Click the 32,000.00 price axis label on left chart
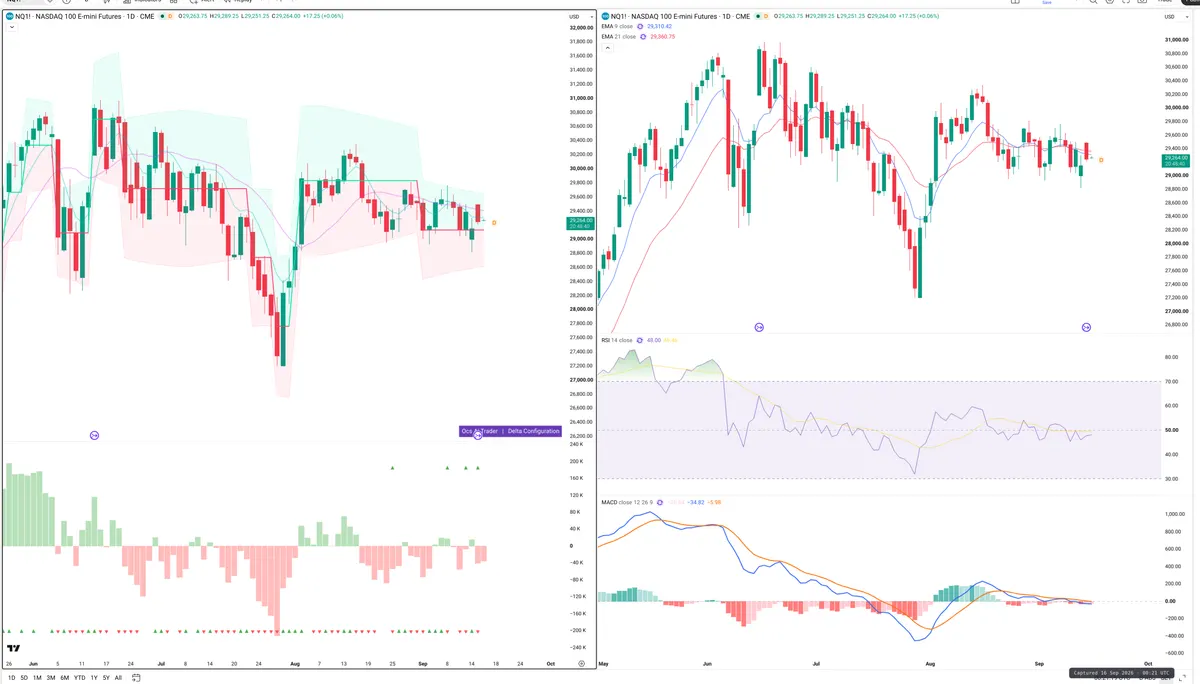The width and height of the screenshot is (1200, 684). [581, 28]
